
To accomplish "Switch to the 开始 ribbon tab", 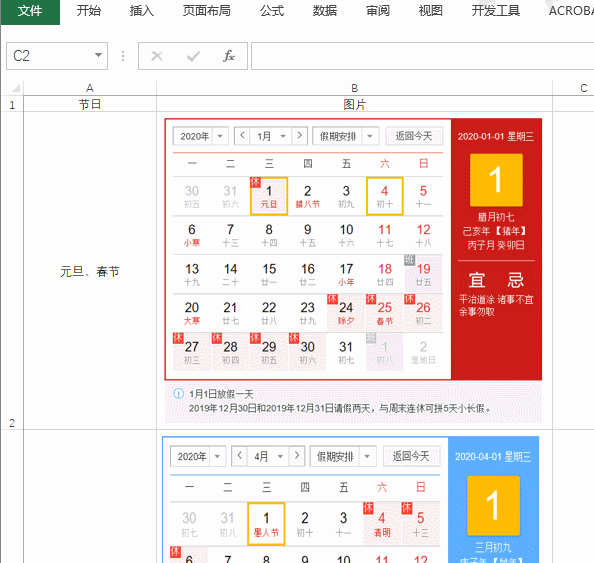I will tap(89, 11).
